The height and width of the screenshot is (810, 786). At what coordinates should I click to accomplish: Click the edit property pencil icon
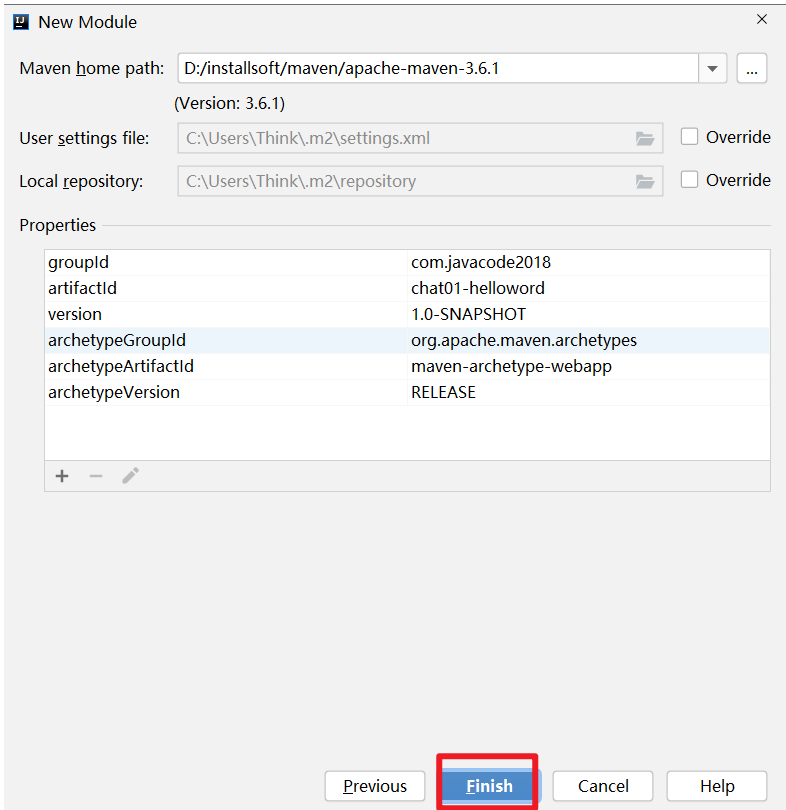pos(130,476)
